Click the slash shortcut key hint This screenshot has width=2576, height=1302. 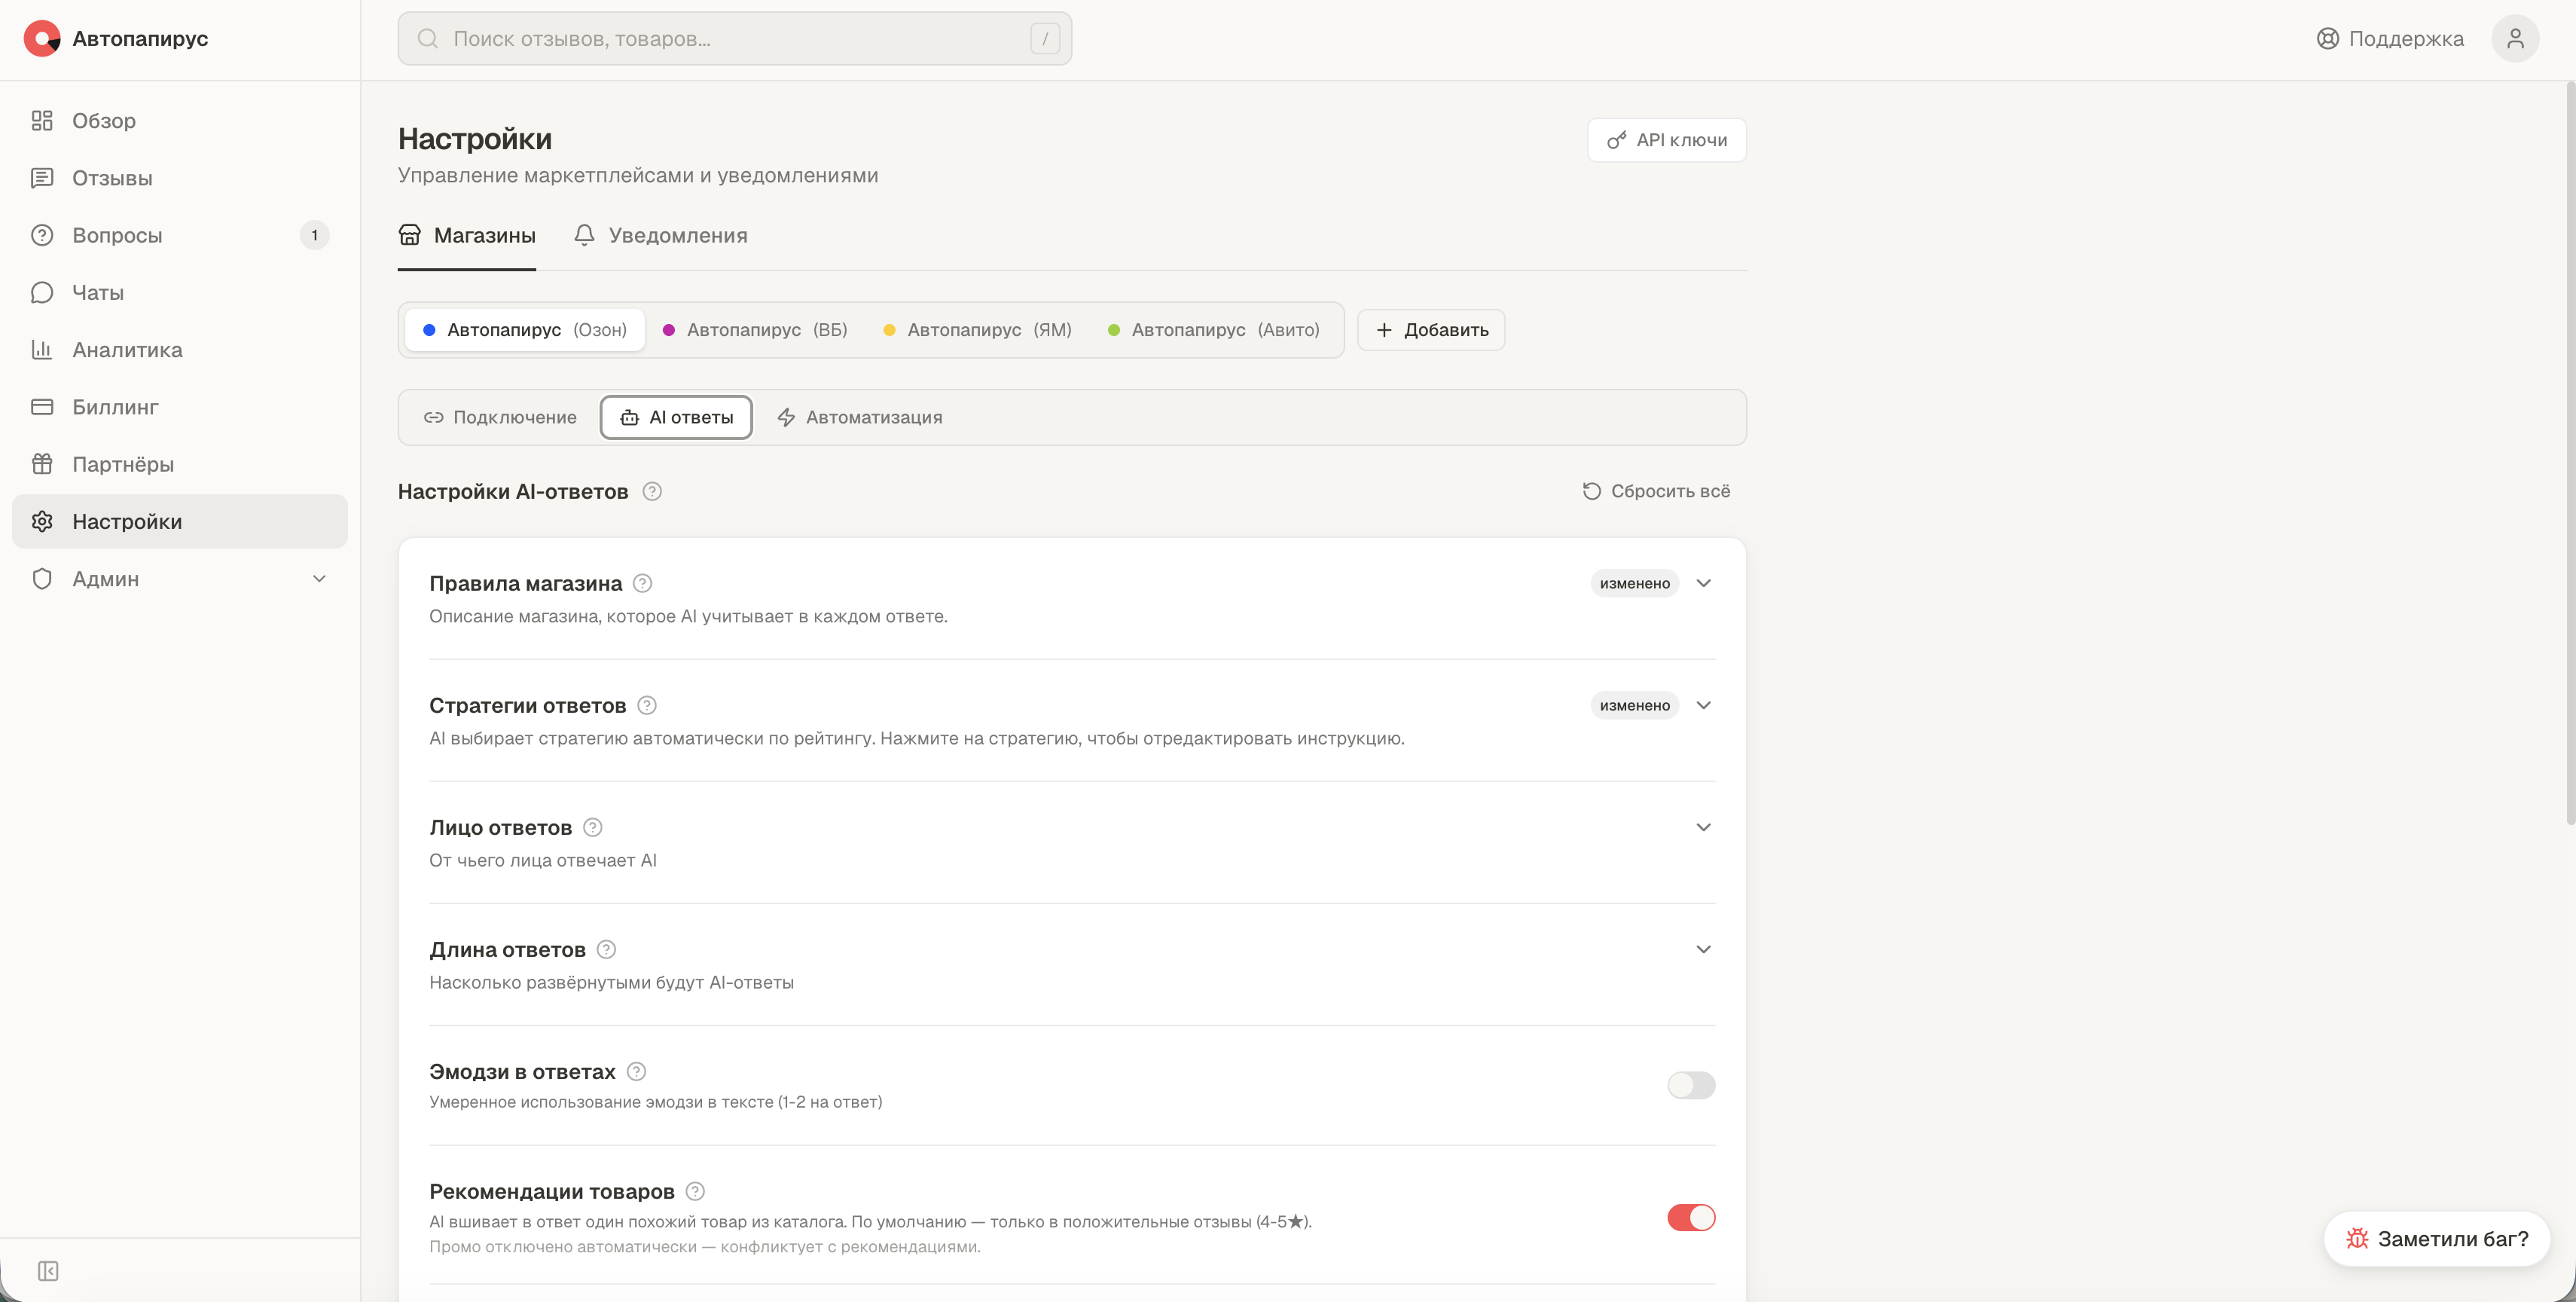(x=1045, y=39)
